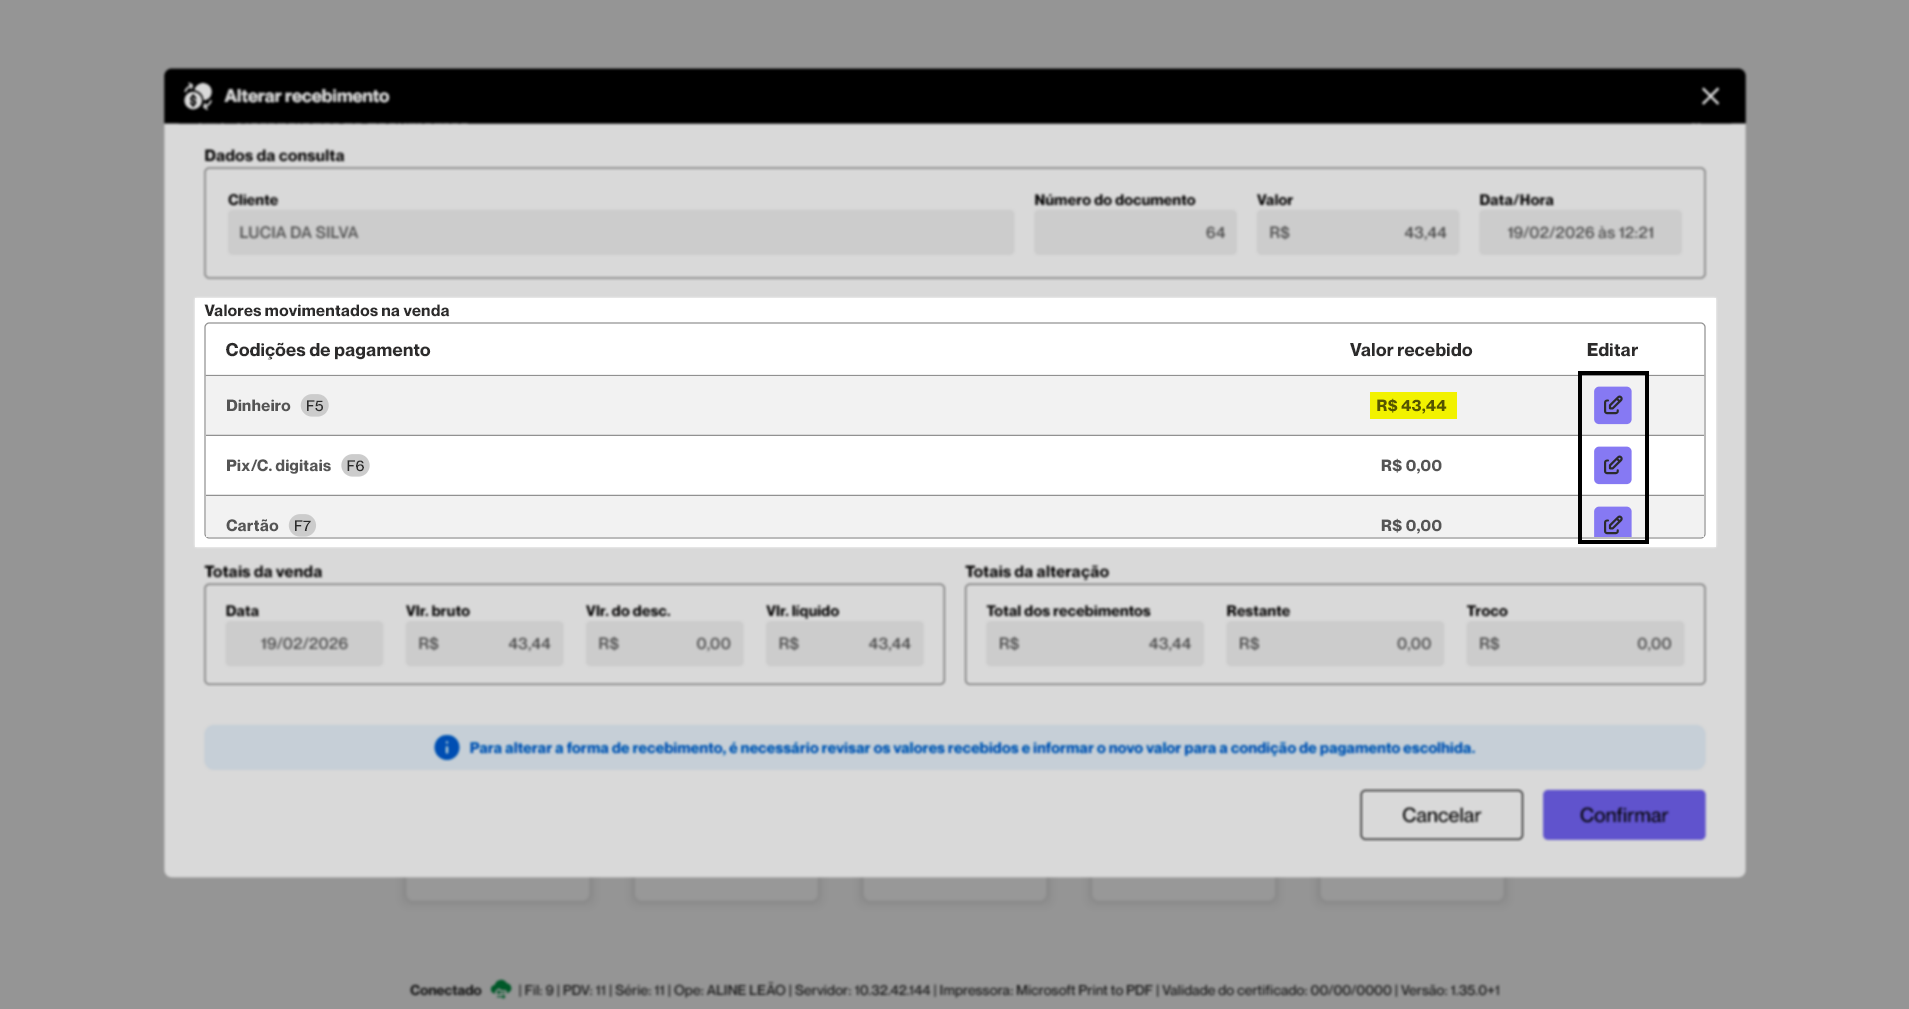This screenshot has height=1009, width=1909.
Task: Click the Data/Hora field
Action: [x=1580, y=233]
